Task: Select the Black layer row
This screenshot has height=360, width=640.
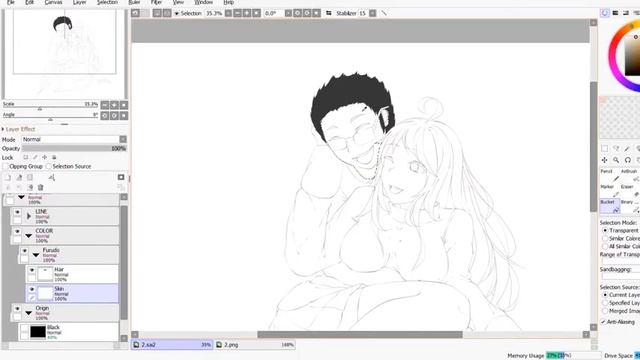Action: click(x=69, y=332)
